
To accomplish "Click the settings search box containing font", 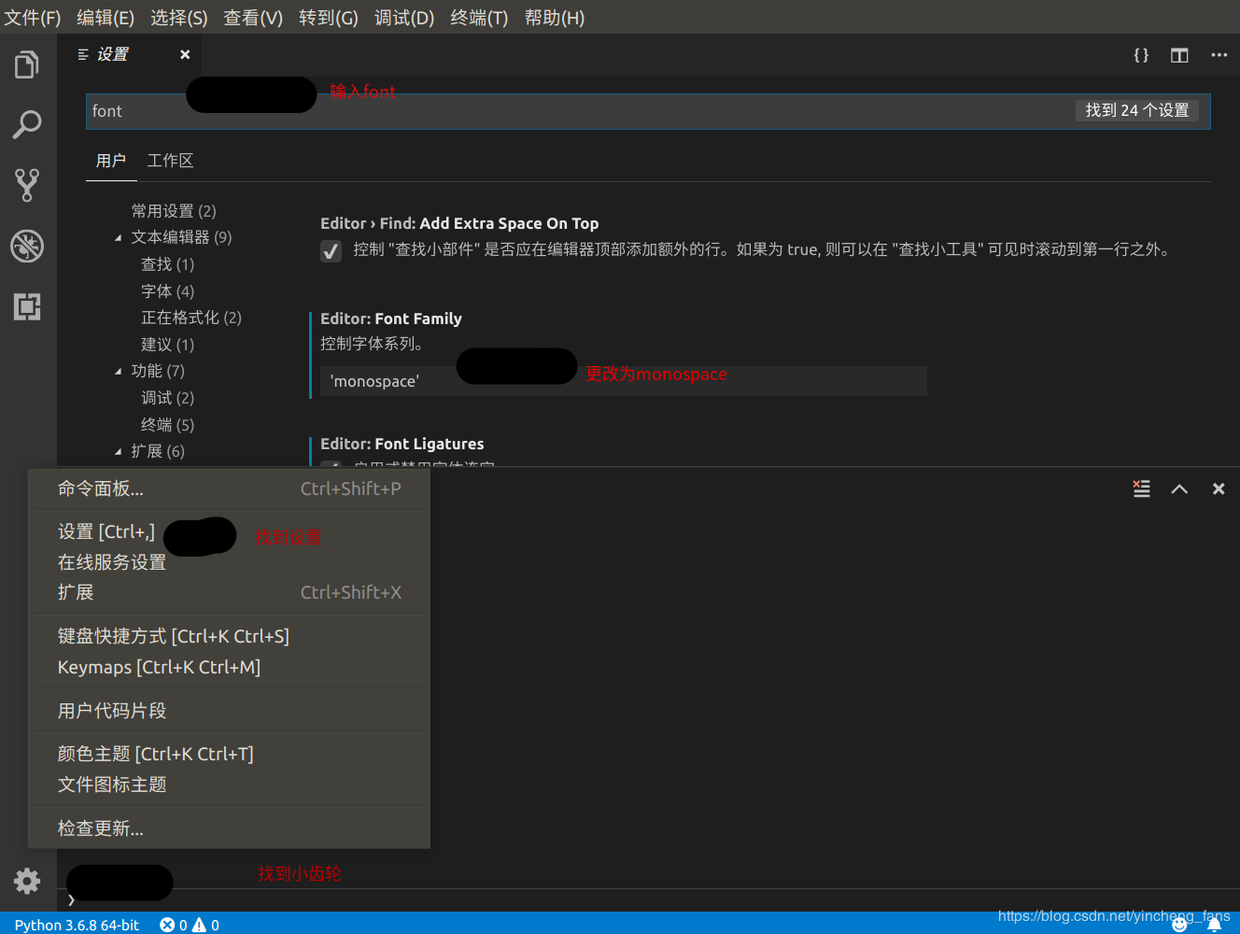I will click(648, 111).
